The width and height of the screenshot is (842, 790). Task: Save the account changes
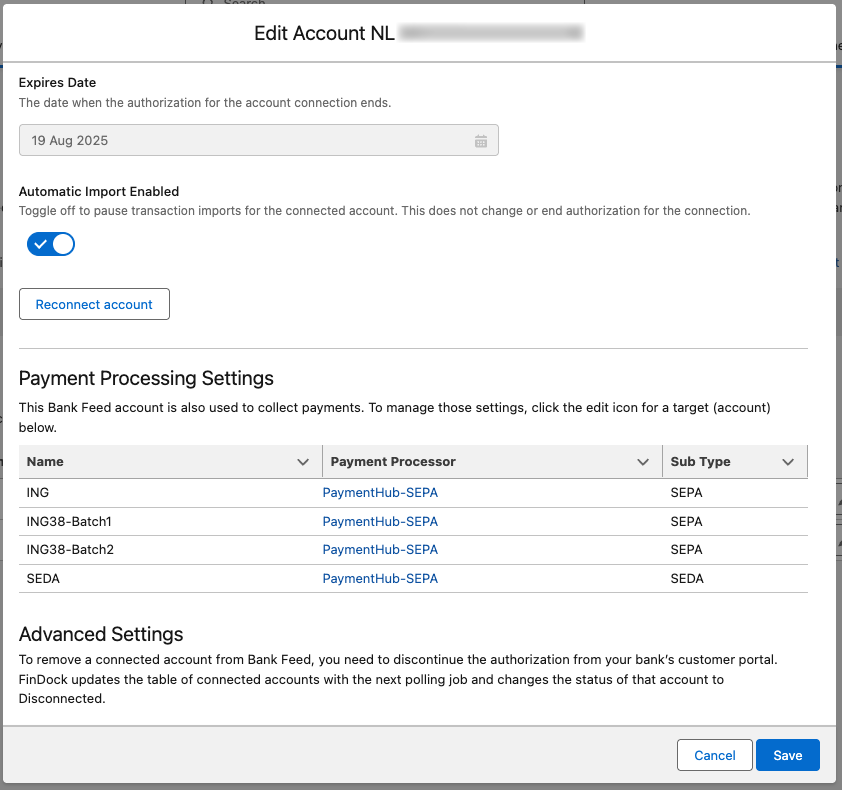pyautogui.click(x=787, y=755)
